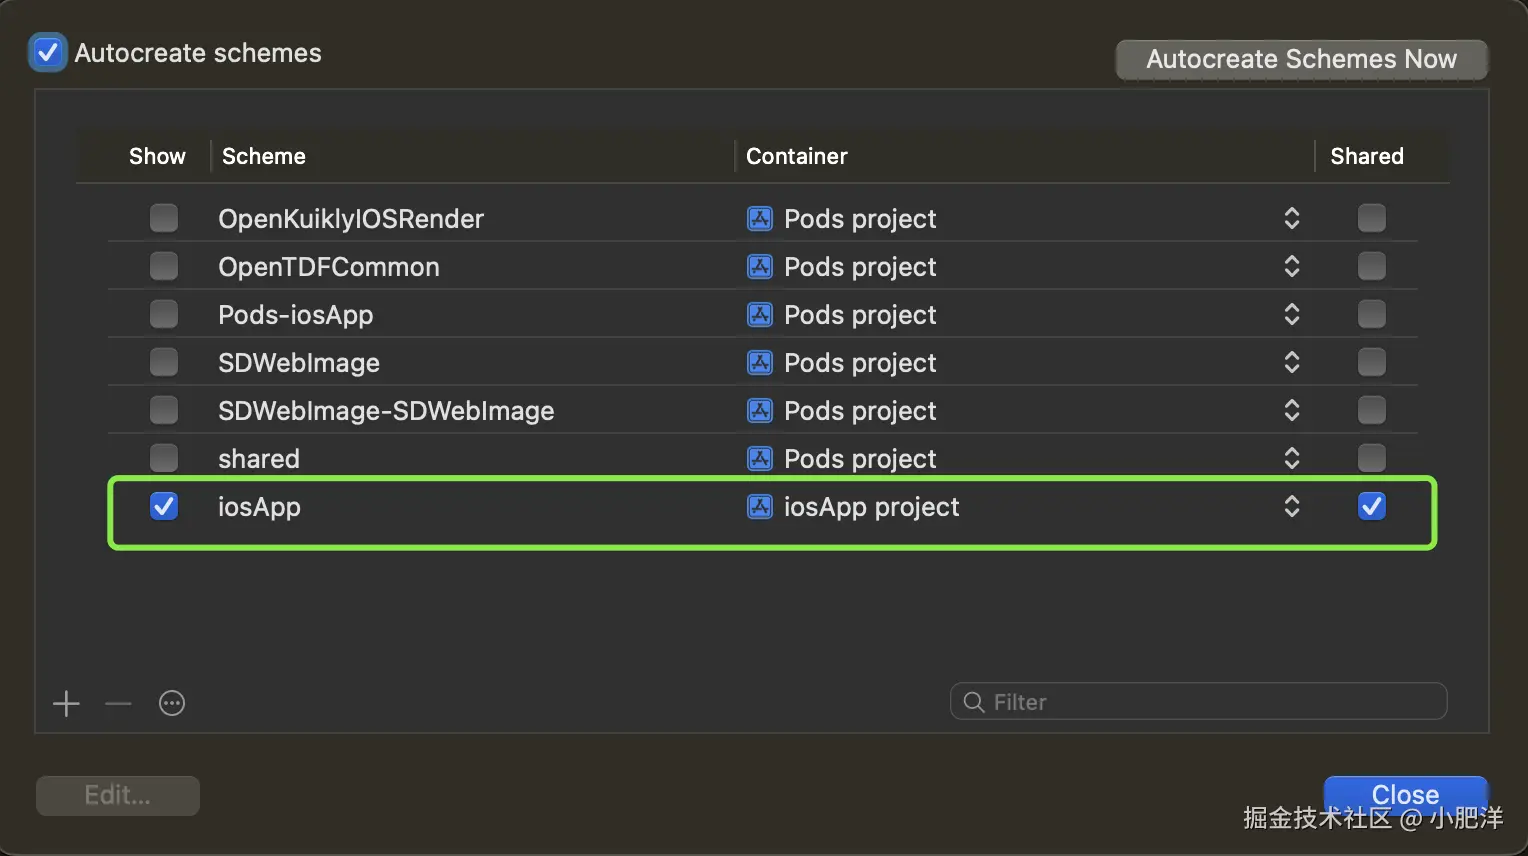This screenshot has height=856, width=1528.
Task: Click the Close button
Action: click(x=1405, y=794)
